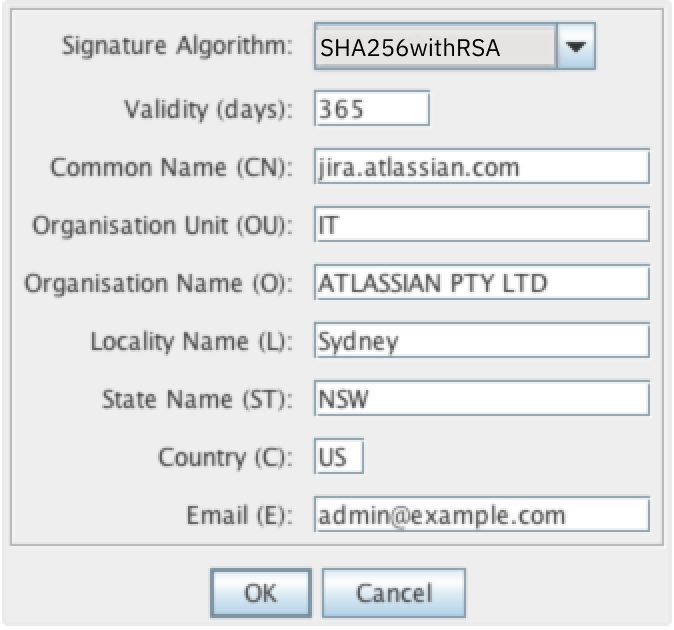This screenshot has width=674, height=630.
Task: Open the Signature Algorithm dropdown arrow
Action: (x=575, y=47)
